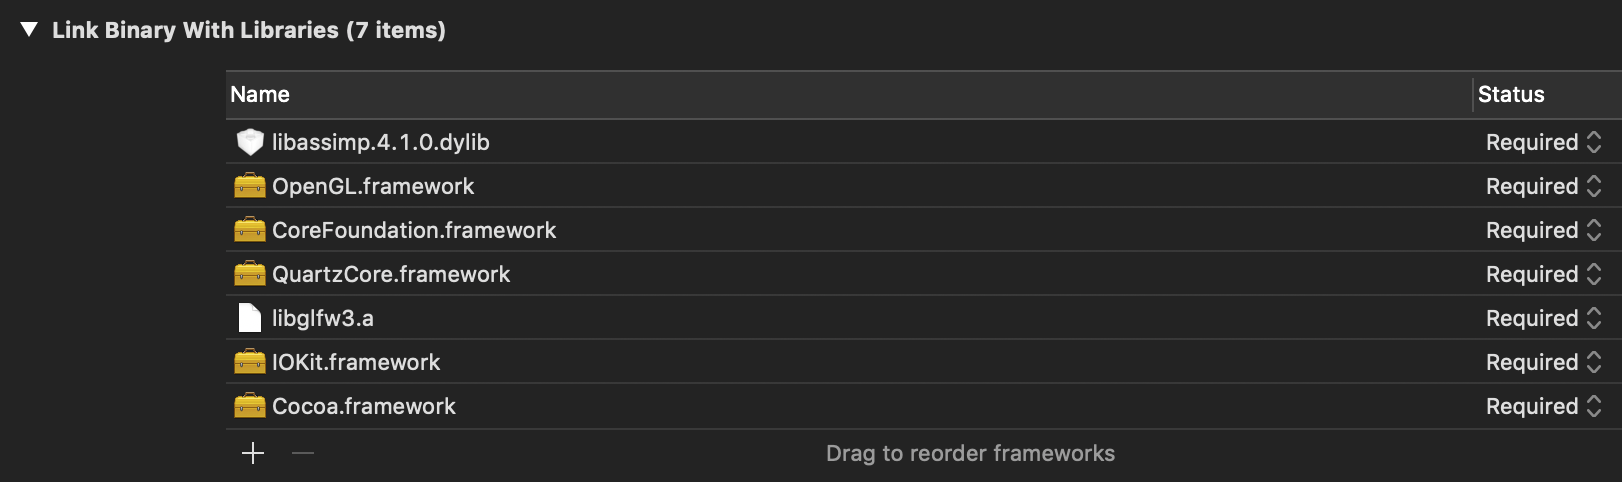Open status dropdown for QuartzCore.framework
1622x482 pixels.
[1543, 274]
